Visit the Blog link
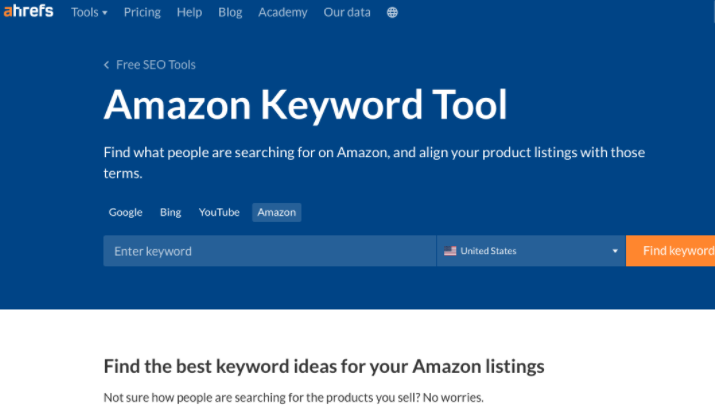The width and height of the screenshot is (715, 408). click(x=230, y=12)
